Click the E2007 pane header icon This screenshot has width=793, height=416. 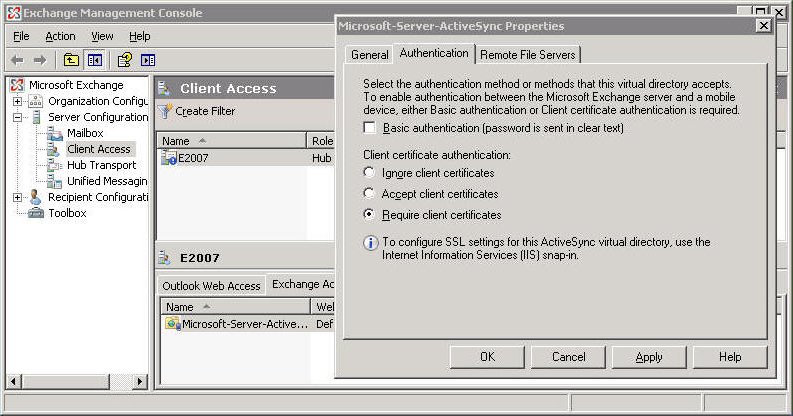click(x=164, y=258)
